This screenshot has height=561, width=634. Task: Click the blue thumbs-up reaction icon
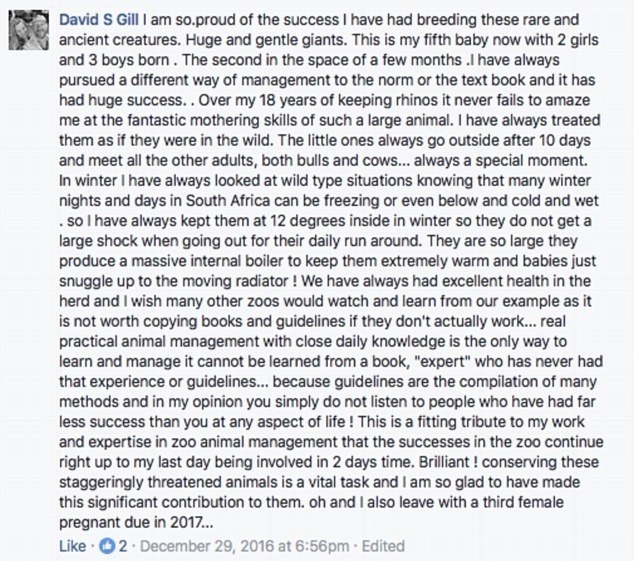[x=107, y=545]
